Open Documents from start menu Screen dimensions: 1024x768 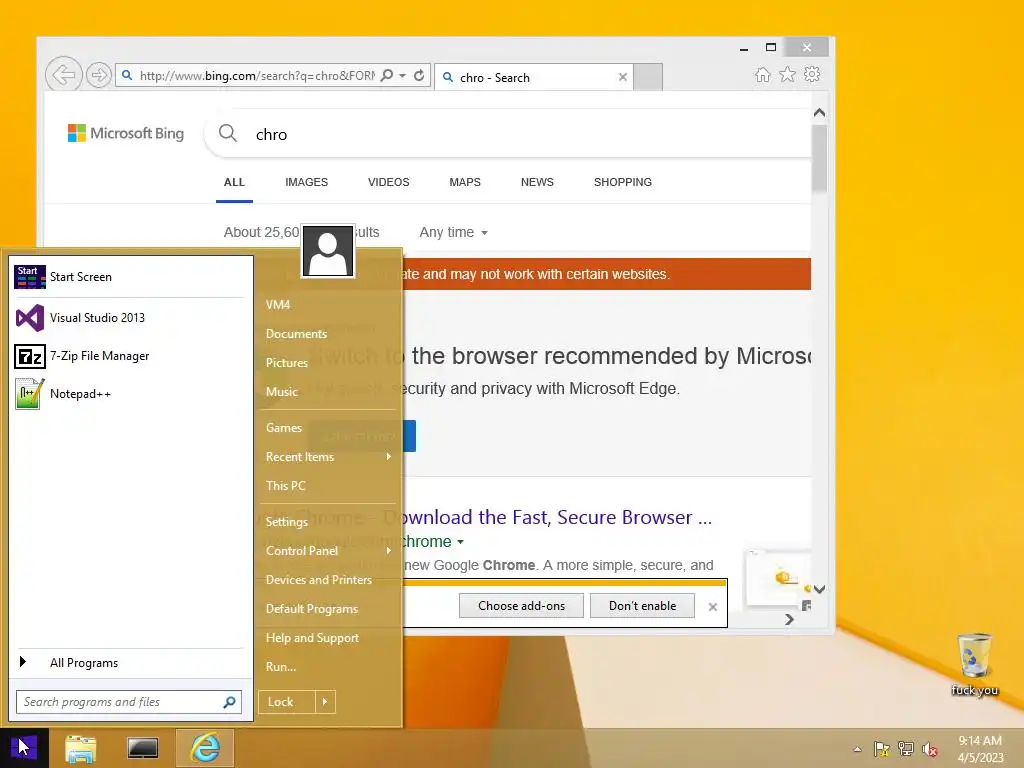click(296, 334)
